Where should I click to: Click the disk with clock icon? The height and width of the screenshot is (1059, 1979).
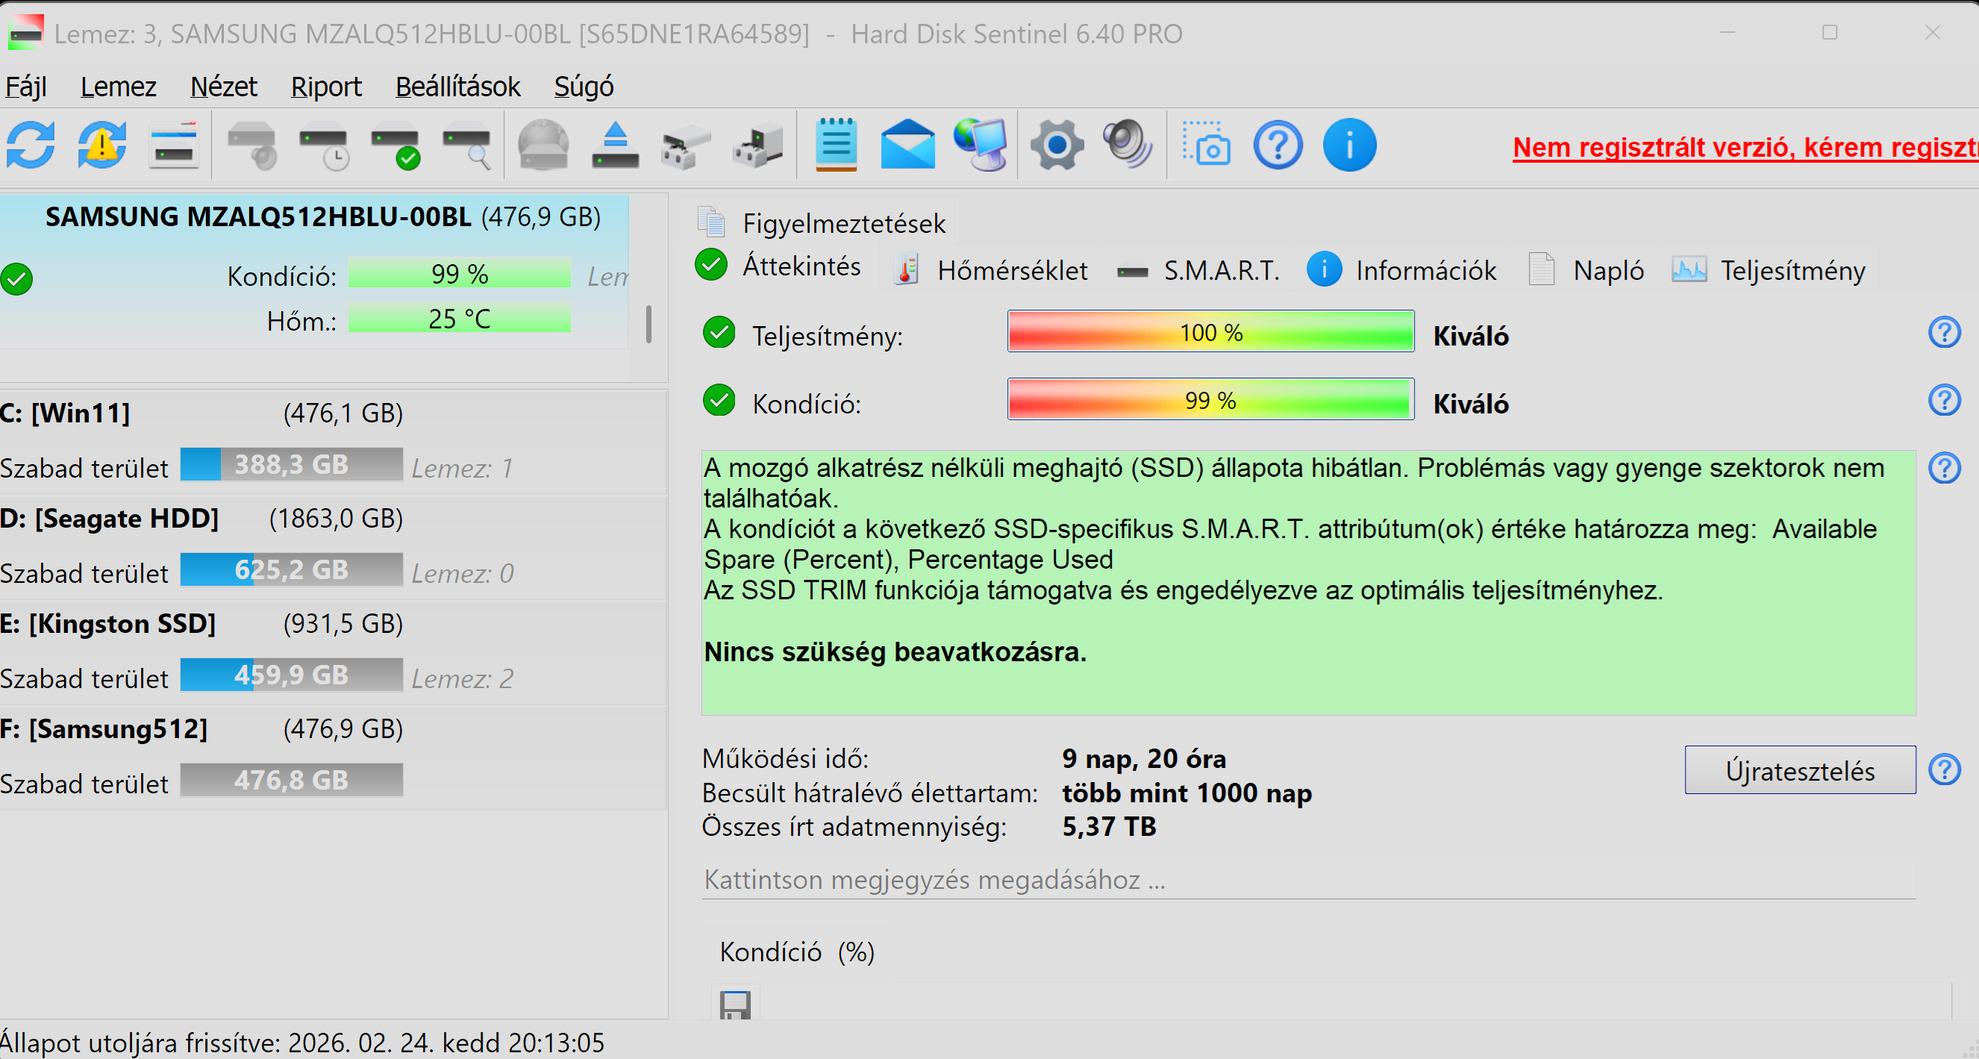point(324,146)
